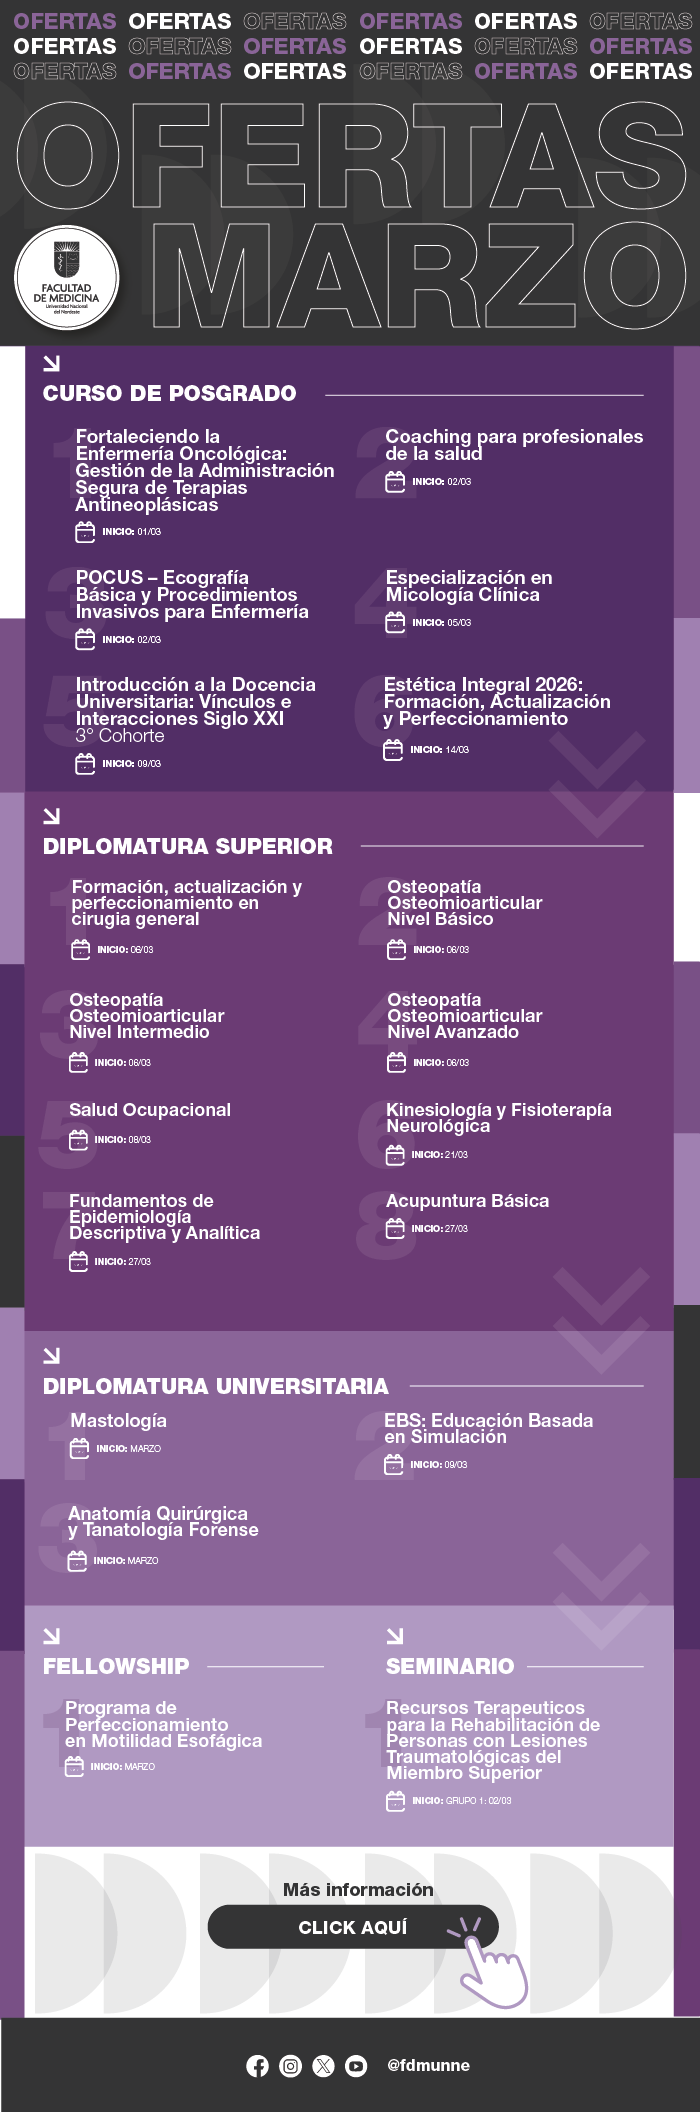Open the Instagram icon in the footer
The image size is (700, 2112).
click(x=290, y=2066)
